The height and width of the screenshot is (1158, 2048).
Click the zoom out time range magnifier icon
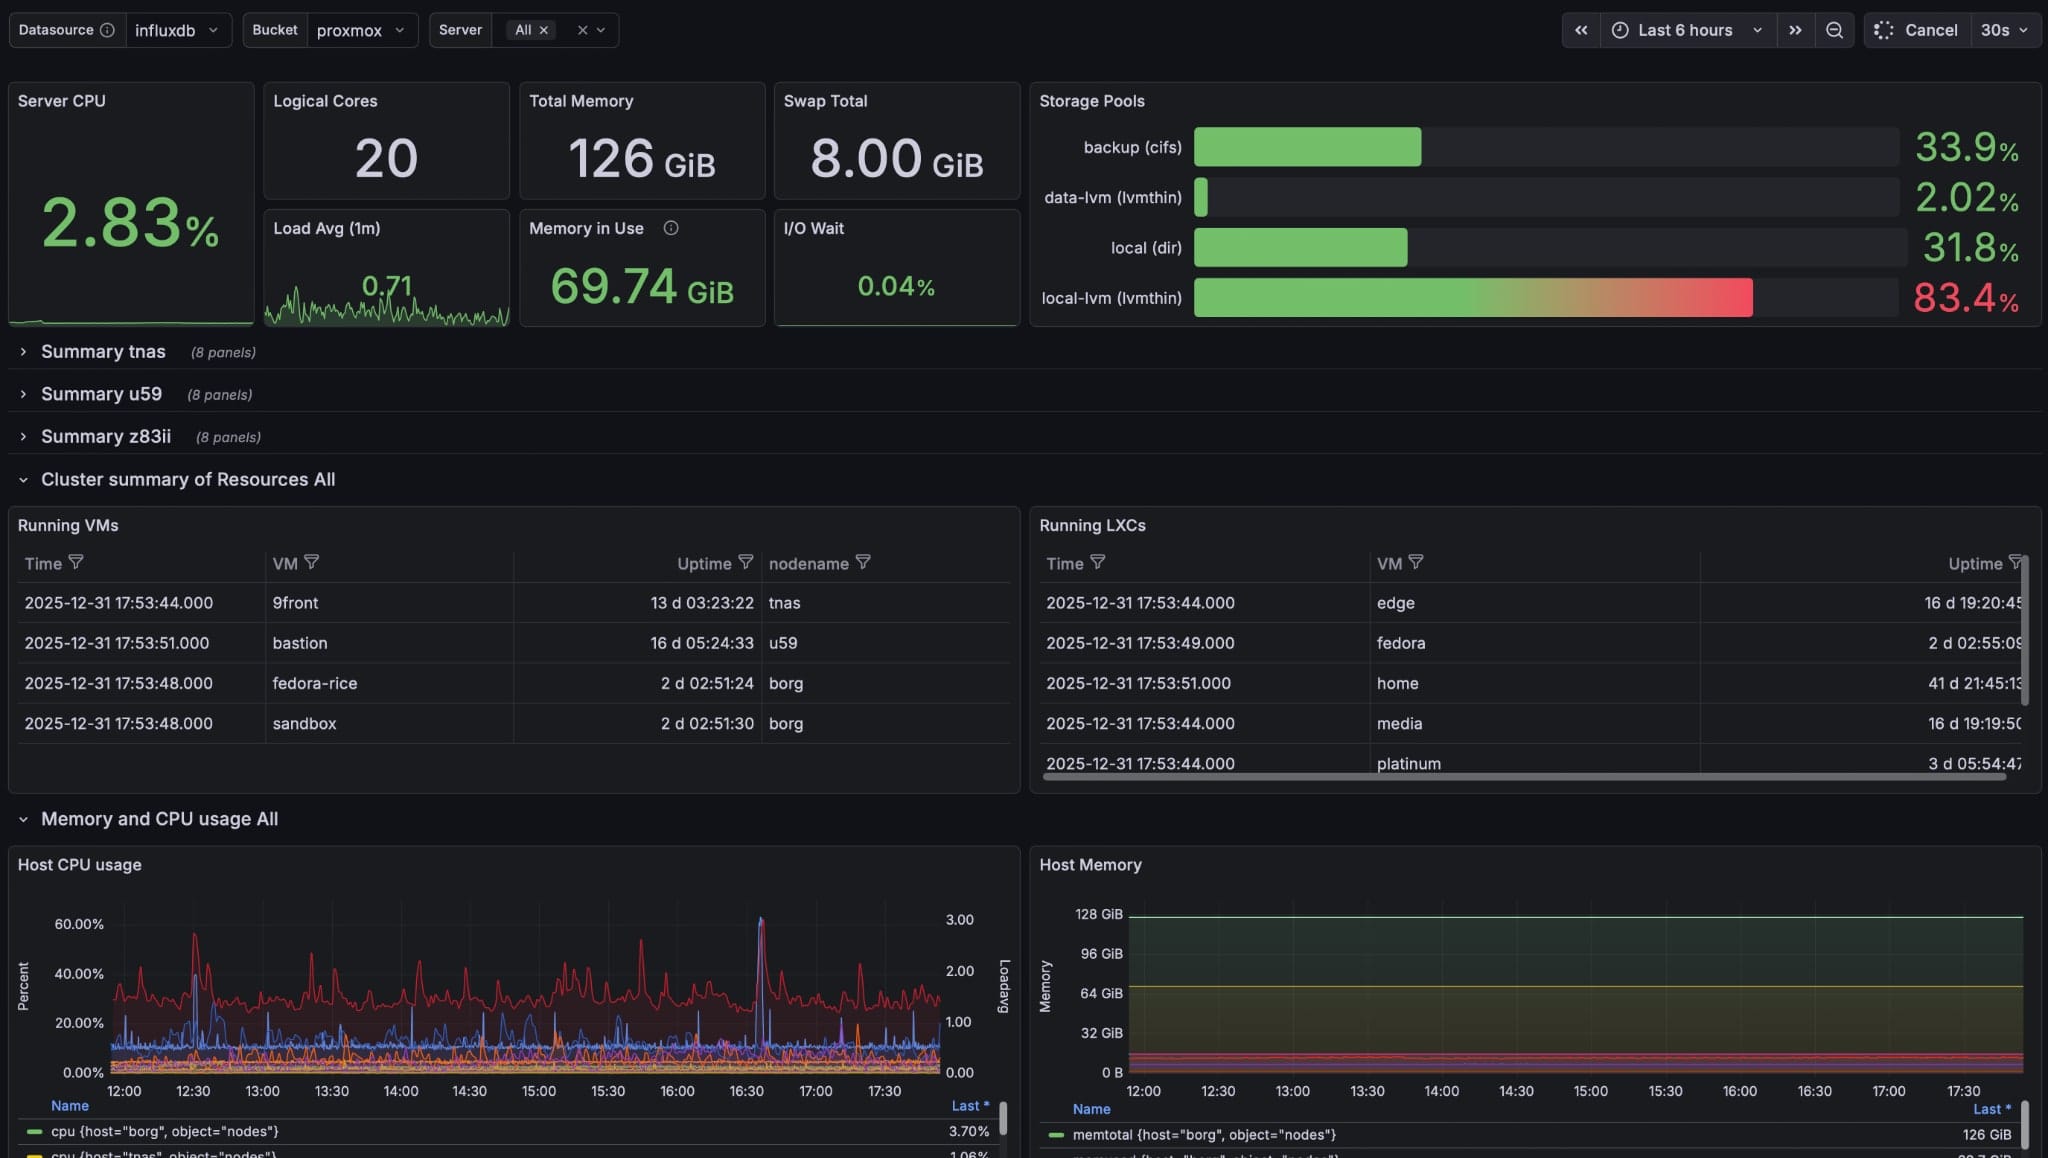1834,30
